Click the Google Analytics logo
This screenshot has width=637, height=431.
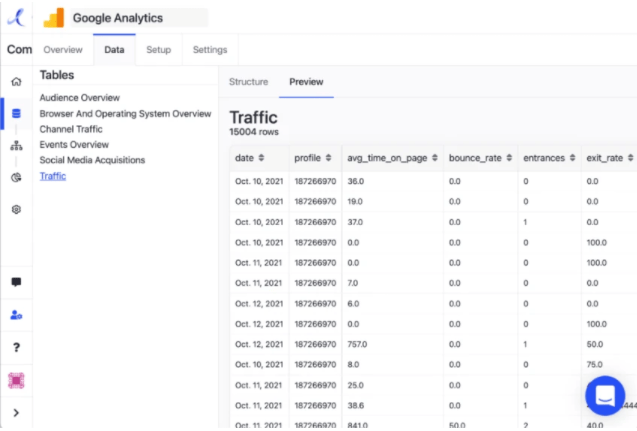tap(53, 18)
